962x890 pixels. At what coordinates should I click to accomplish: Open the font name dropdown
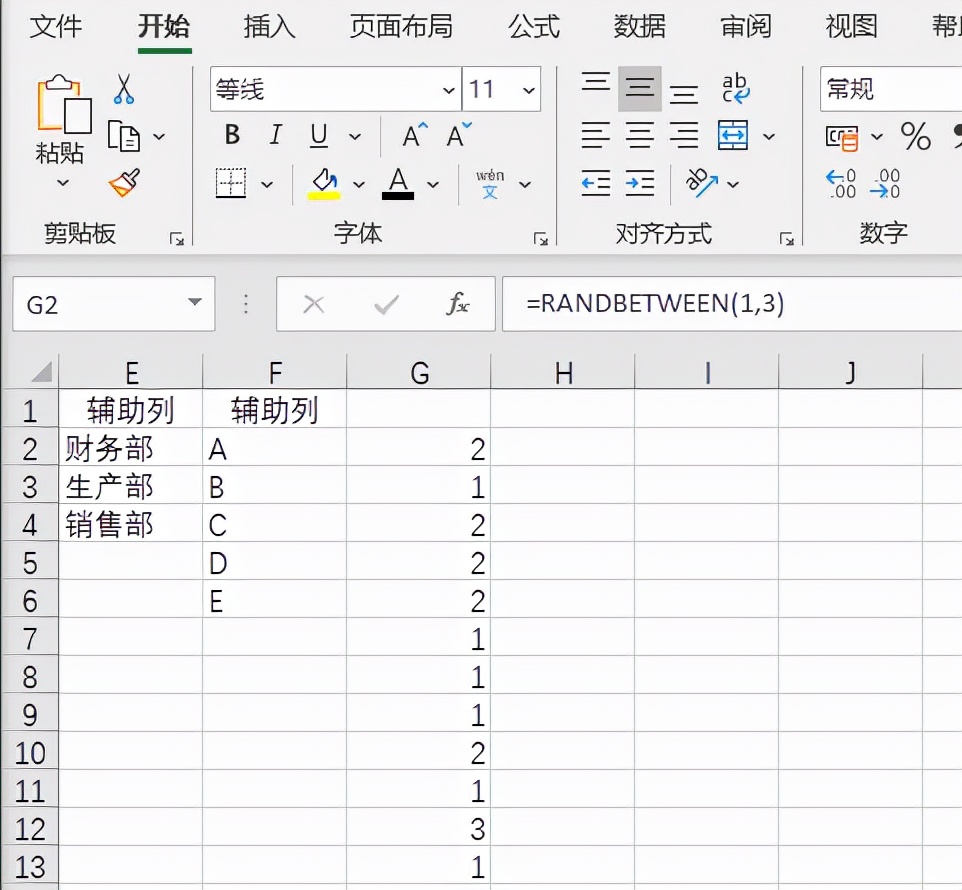click(x=449, y=89)
